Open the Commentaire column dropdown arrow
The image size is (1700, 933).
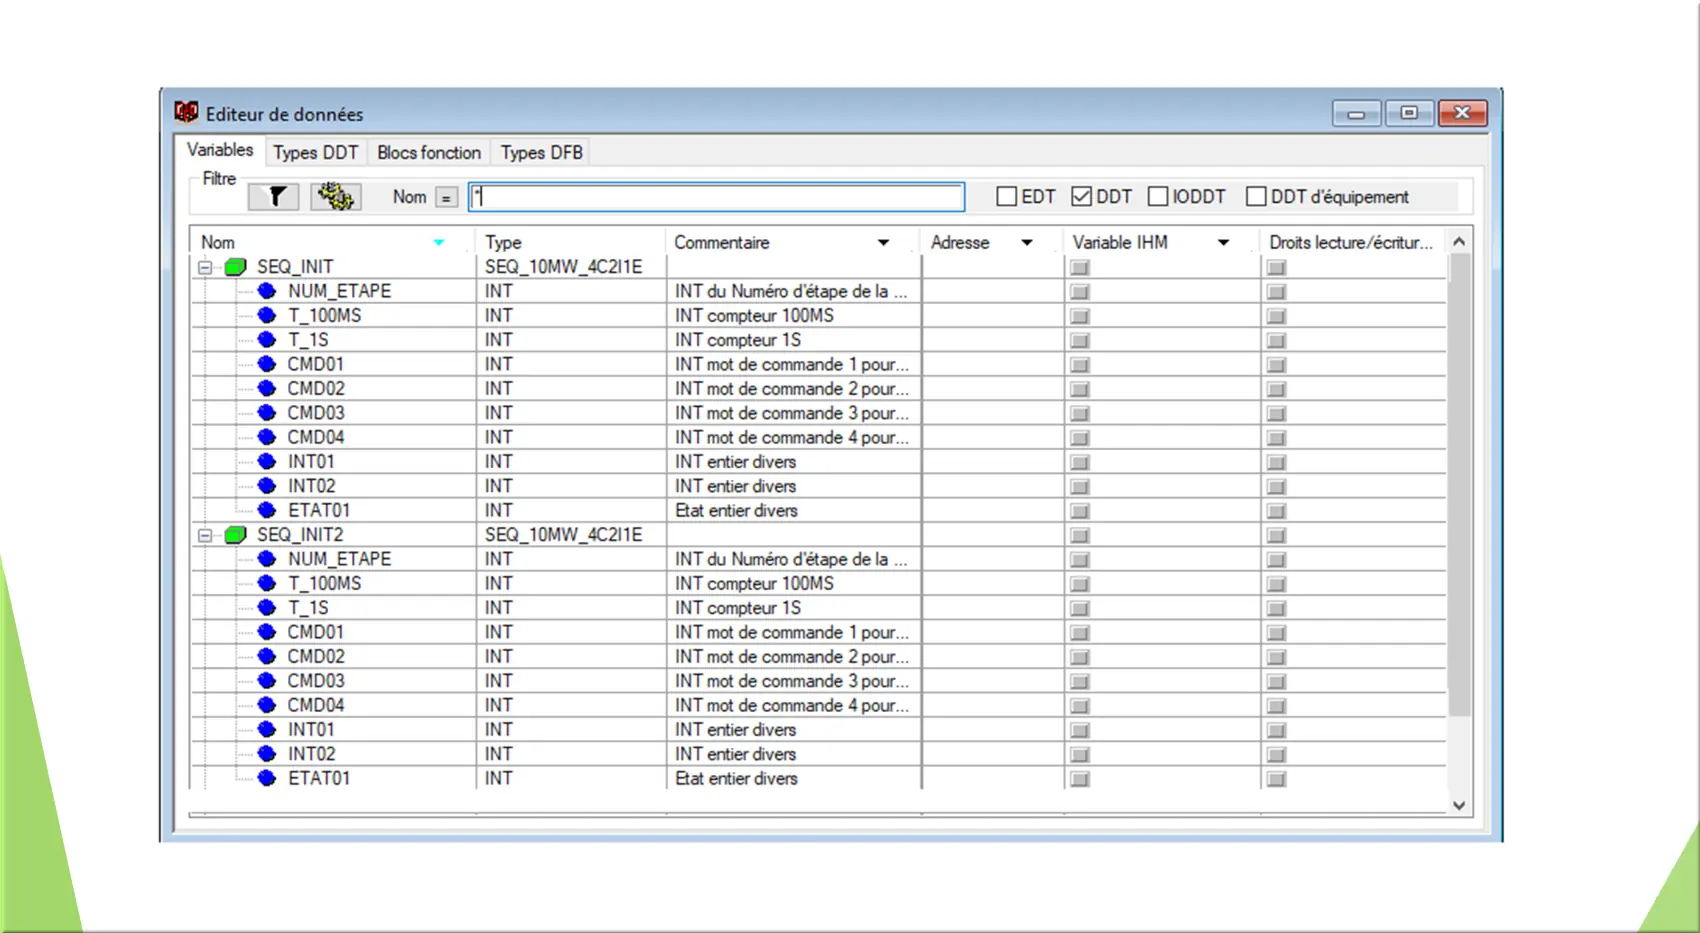[x=883, y=243]
